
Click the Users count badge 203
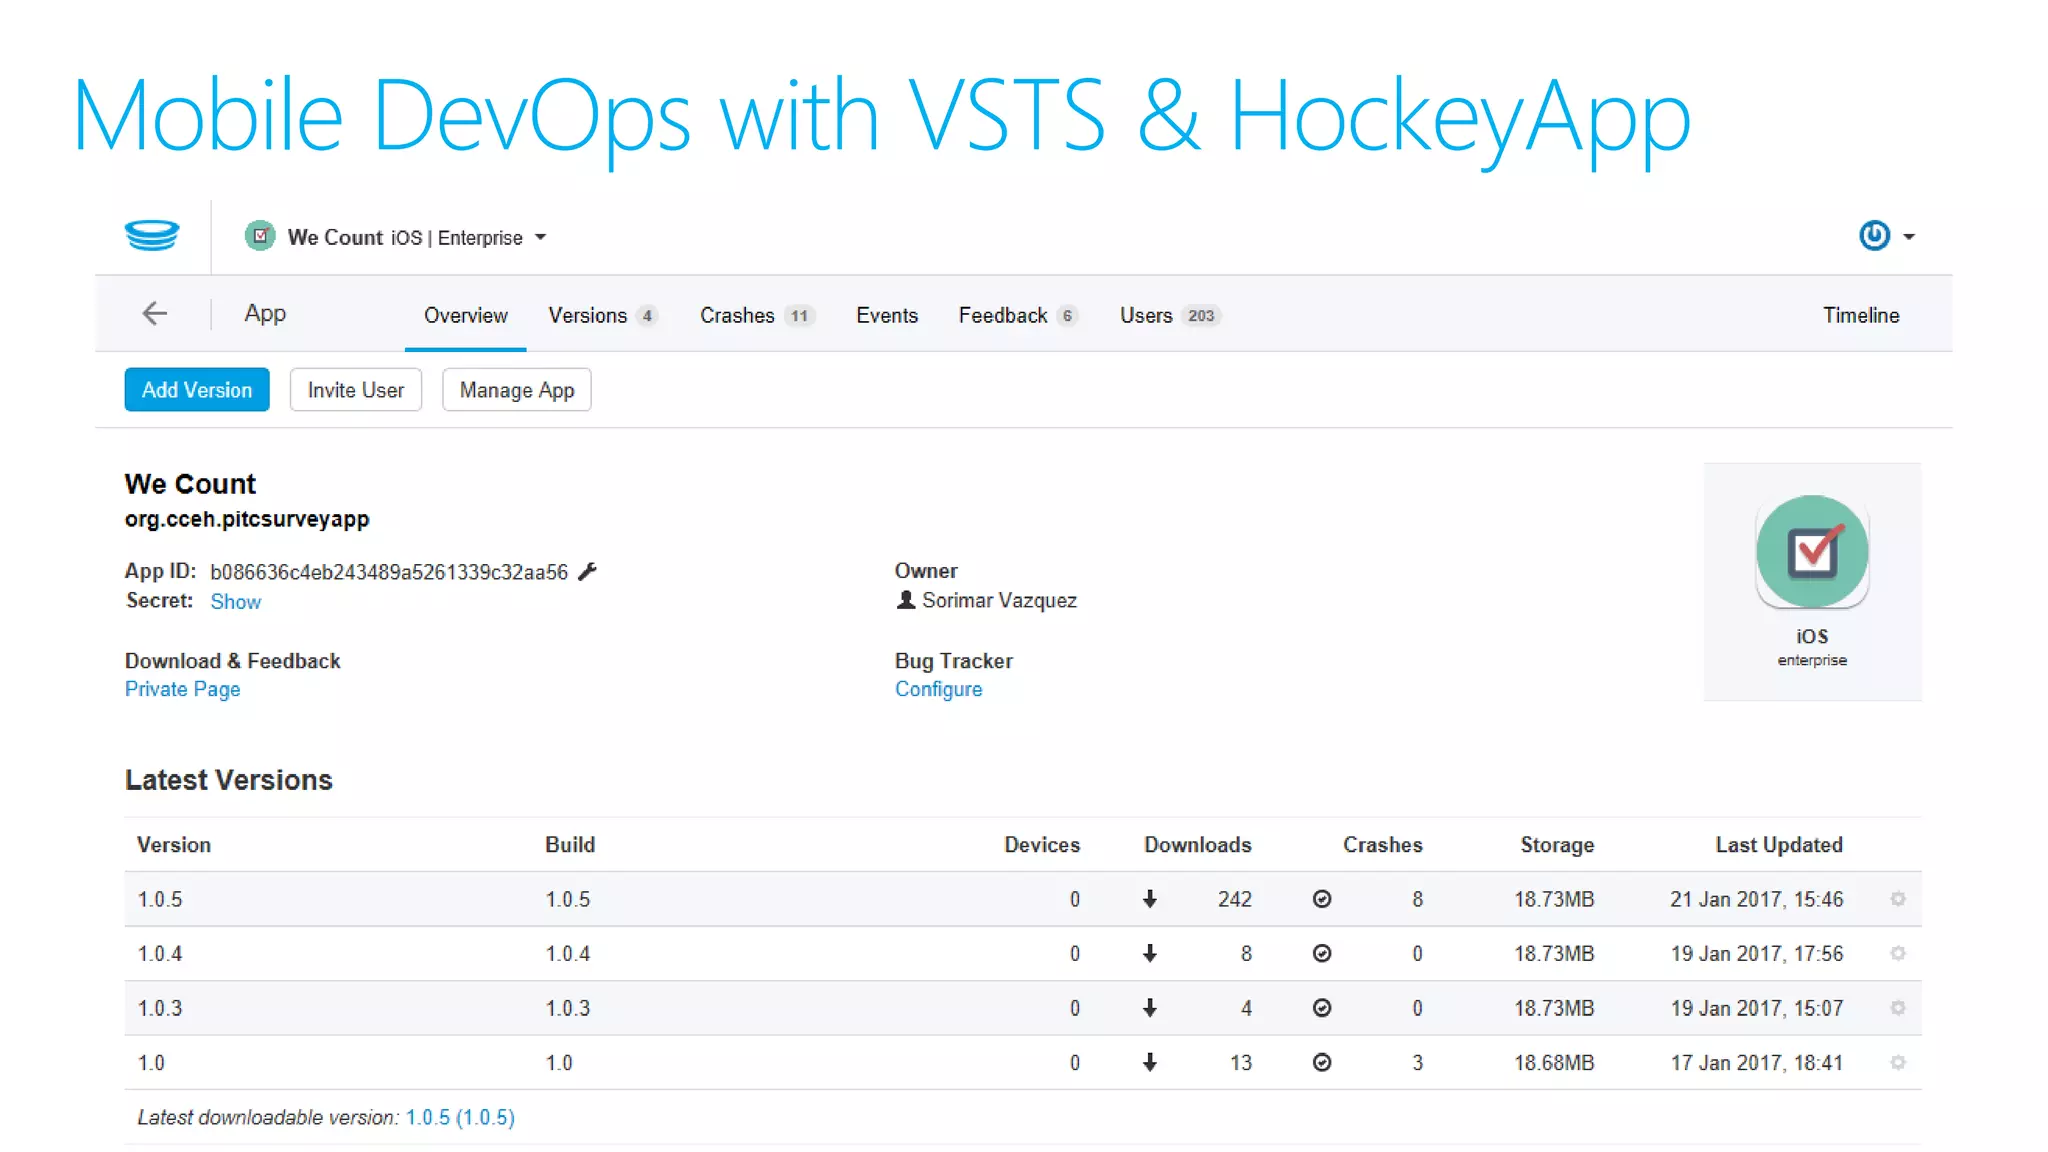[1201, 316]
